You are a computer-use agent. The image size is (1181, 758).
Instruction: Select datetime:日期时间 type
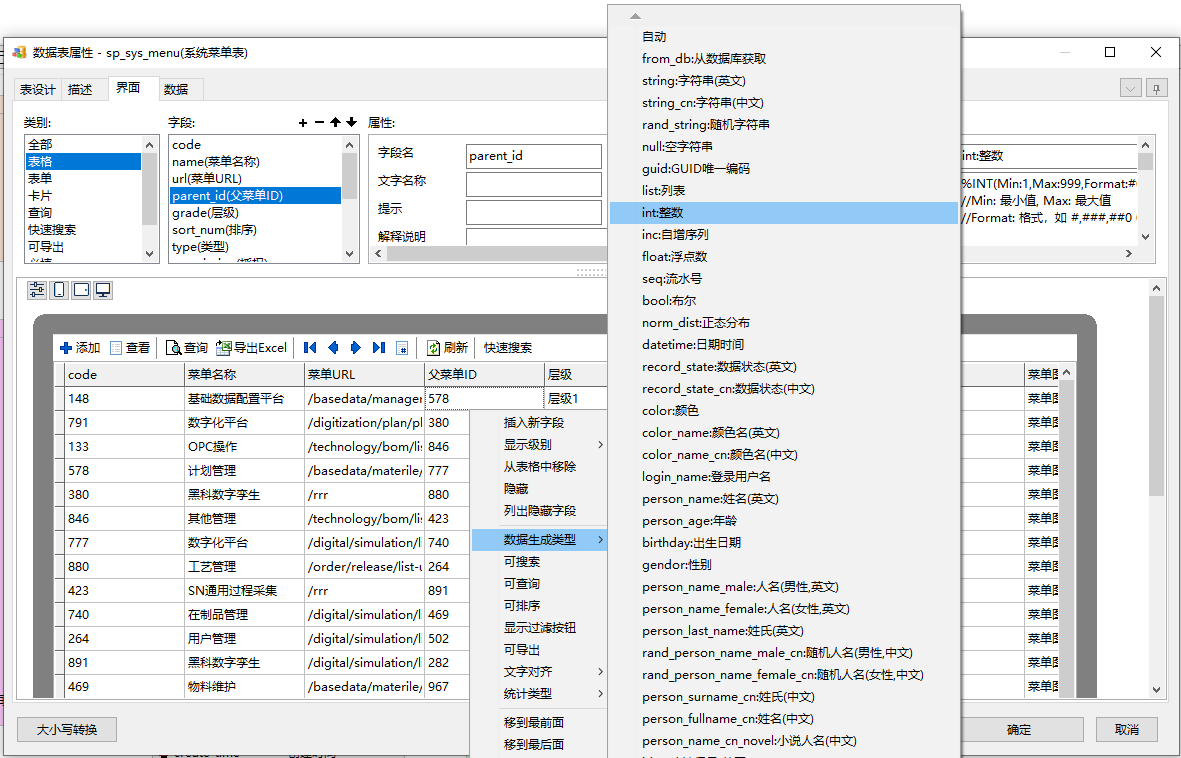tap(783, 344)
